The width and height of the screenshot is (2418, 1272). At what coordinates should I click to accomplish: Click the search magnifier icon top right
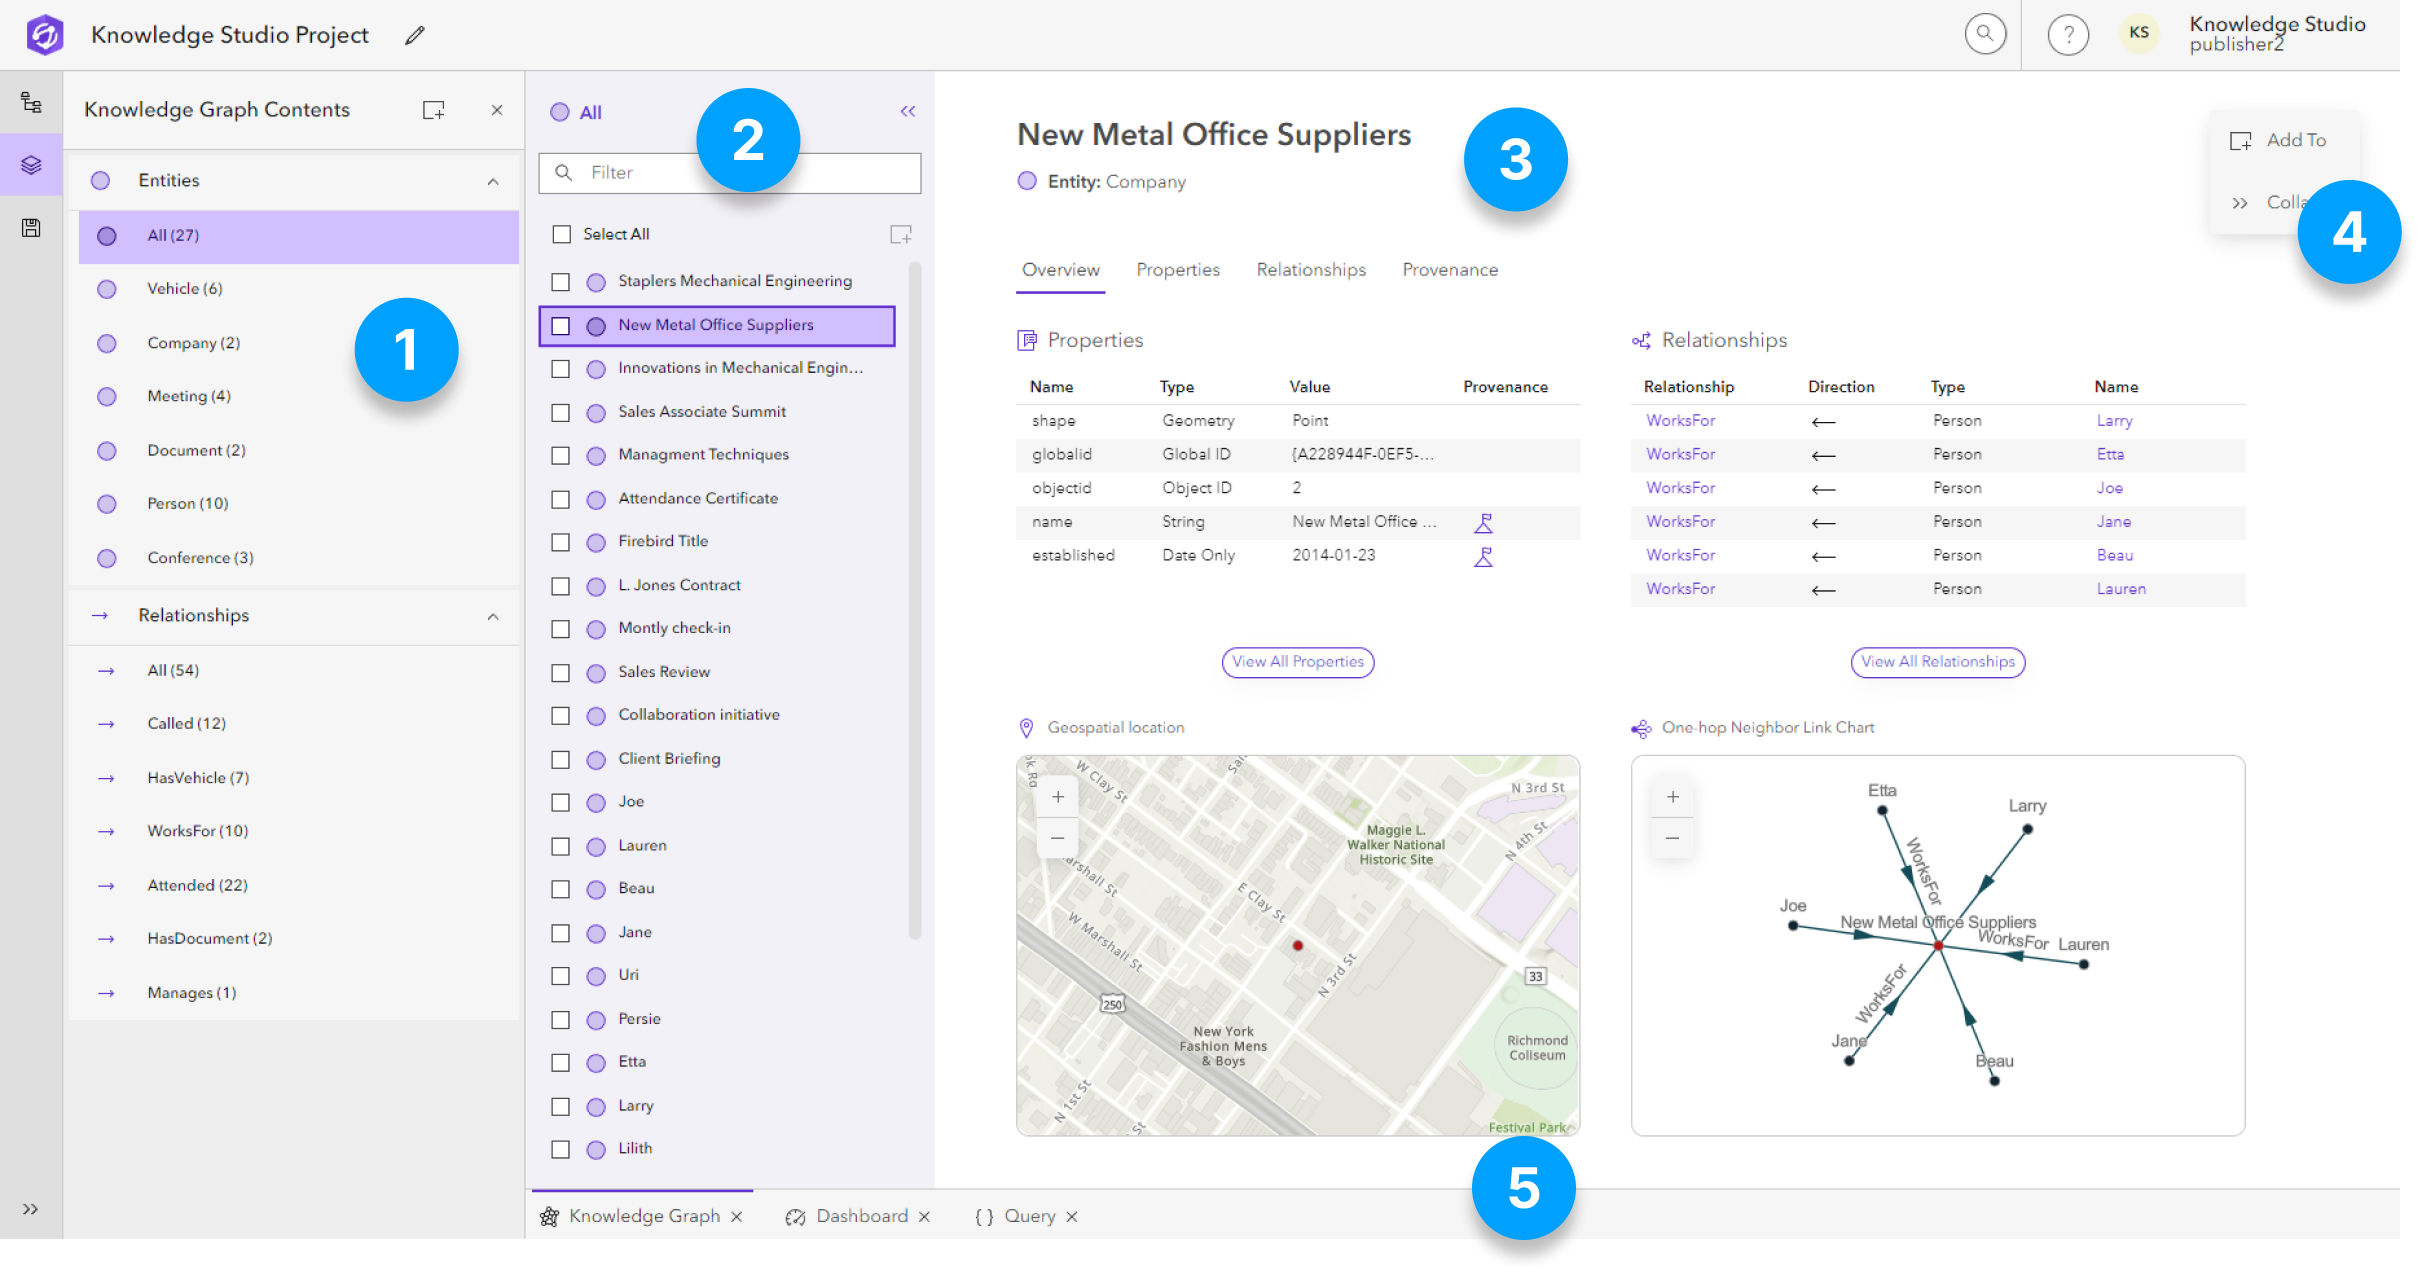1988,32
